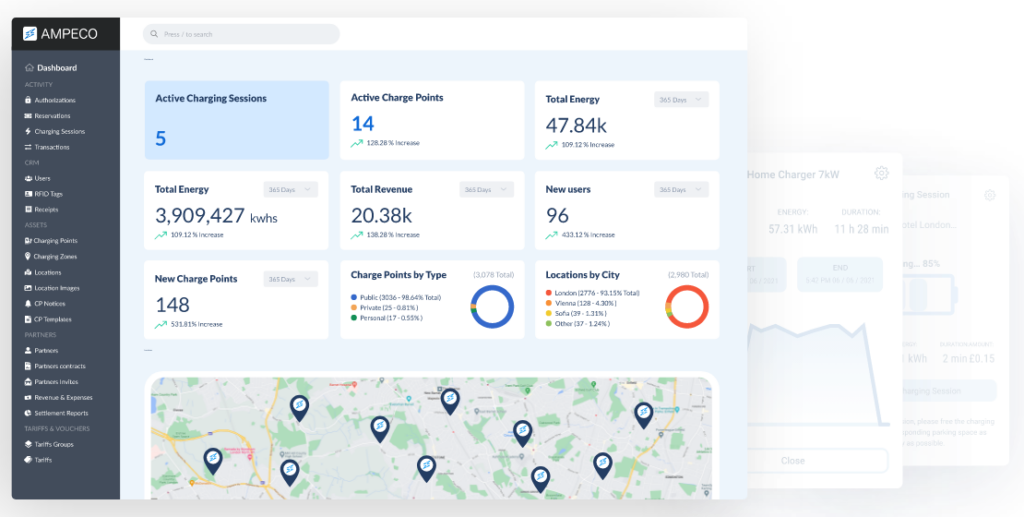Click the Charging Zones map marker icon
Screen dimensions: 1024x517
28,257
